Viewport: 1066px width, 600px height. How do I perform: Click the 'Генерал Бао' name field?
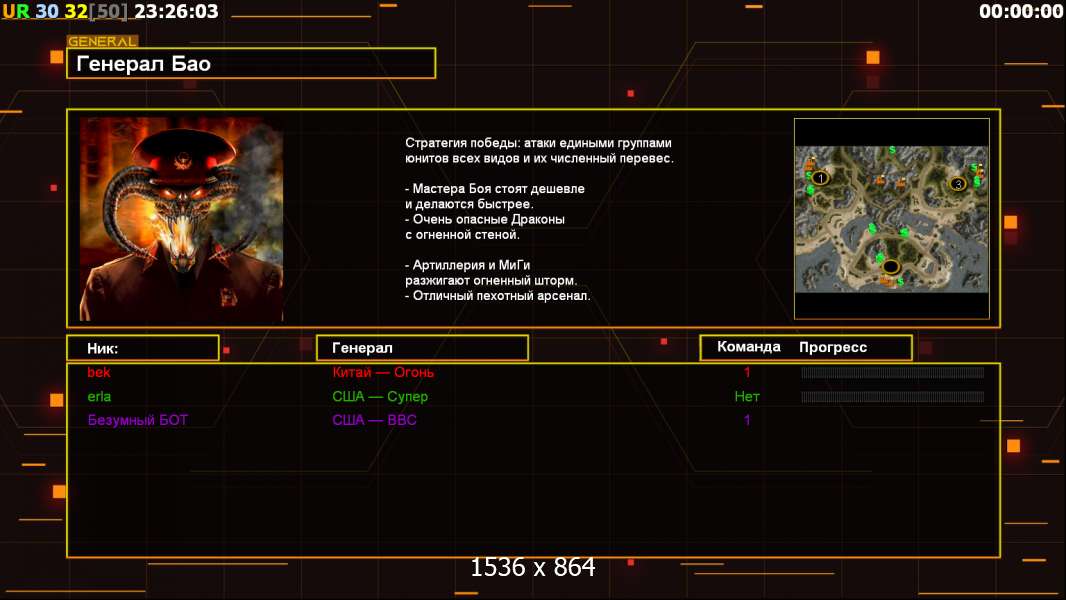pyautogui.click(x=251, y=63)
